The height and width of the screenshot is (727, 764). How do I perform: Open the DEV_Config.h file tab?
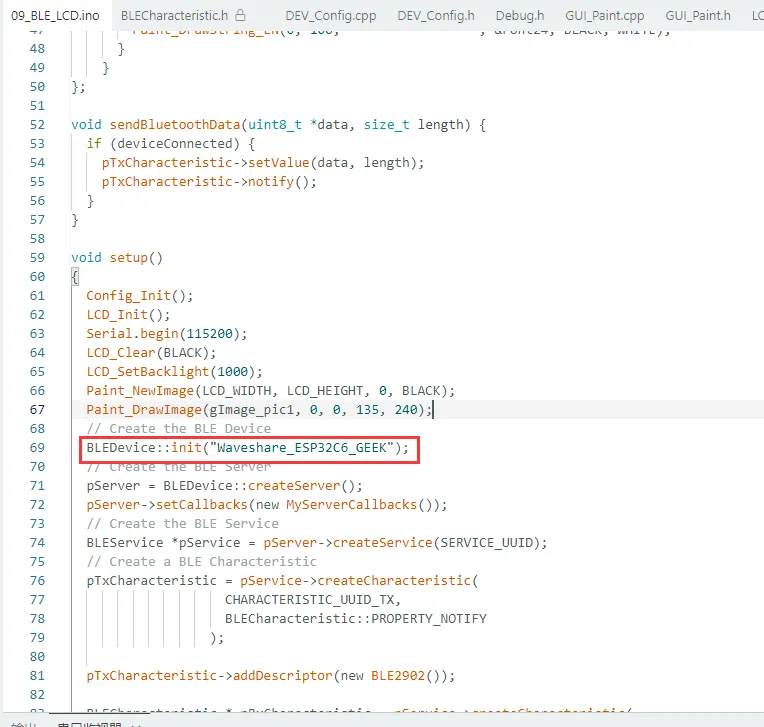[x=435, y=16]
